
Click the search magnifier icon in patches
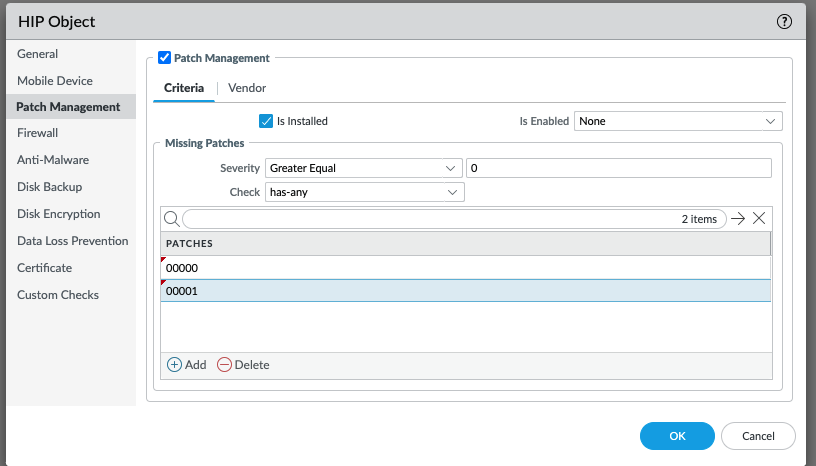click(x=172, y=219)
